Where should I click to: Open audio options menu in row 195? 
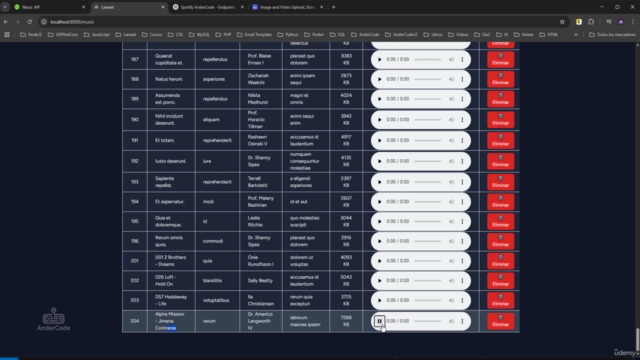(x=462, y=221)
